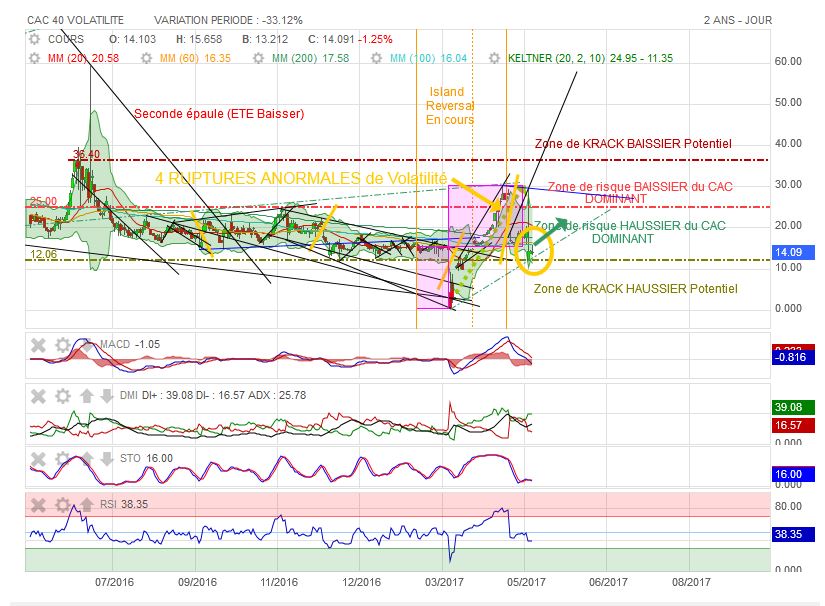This screenshot has width=825, height=606.
Task: Click the STO 16.00 panel label
Action: pyautogui.click(x=146, y=458)
